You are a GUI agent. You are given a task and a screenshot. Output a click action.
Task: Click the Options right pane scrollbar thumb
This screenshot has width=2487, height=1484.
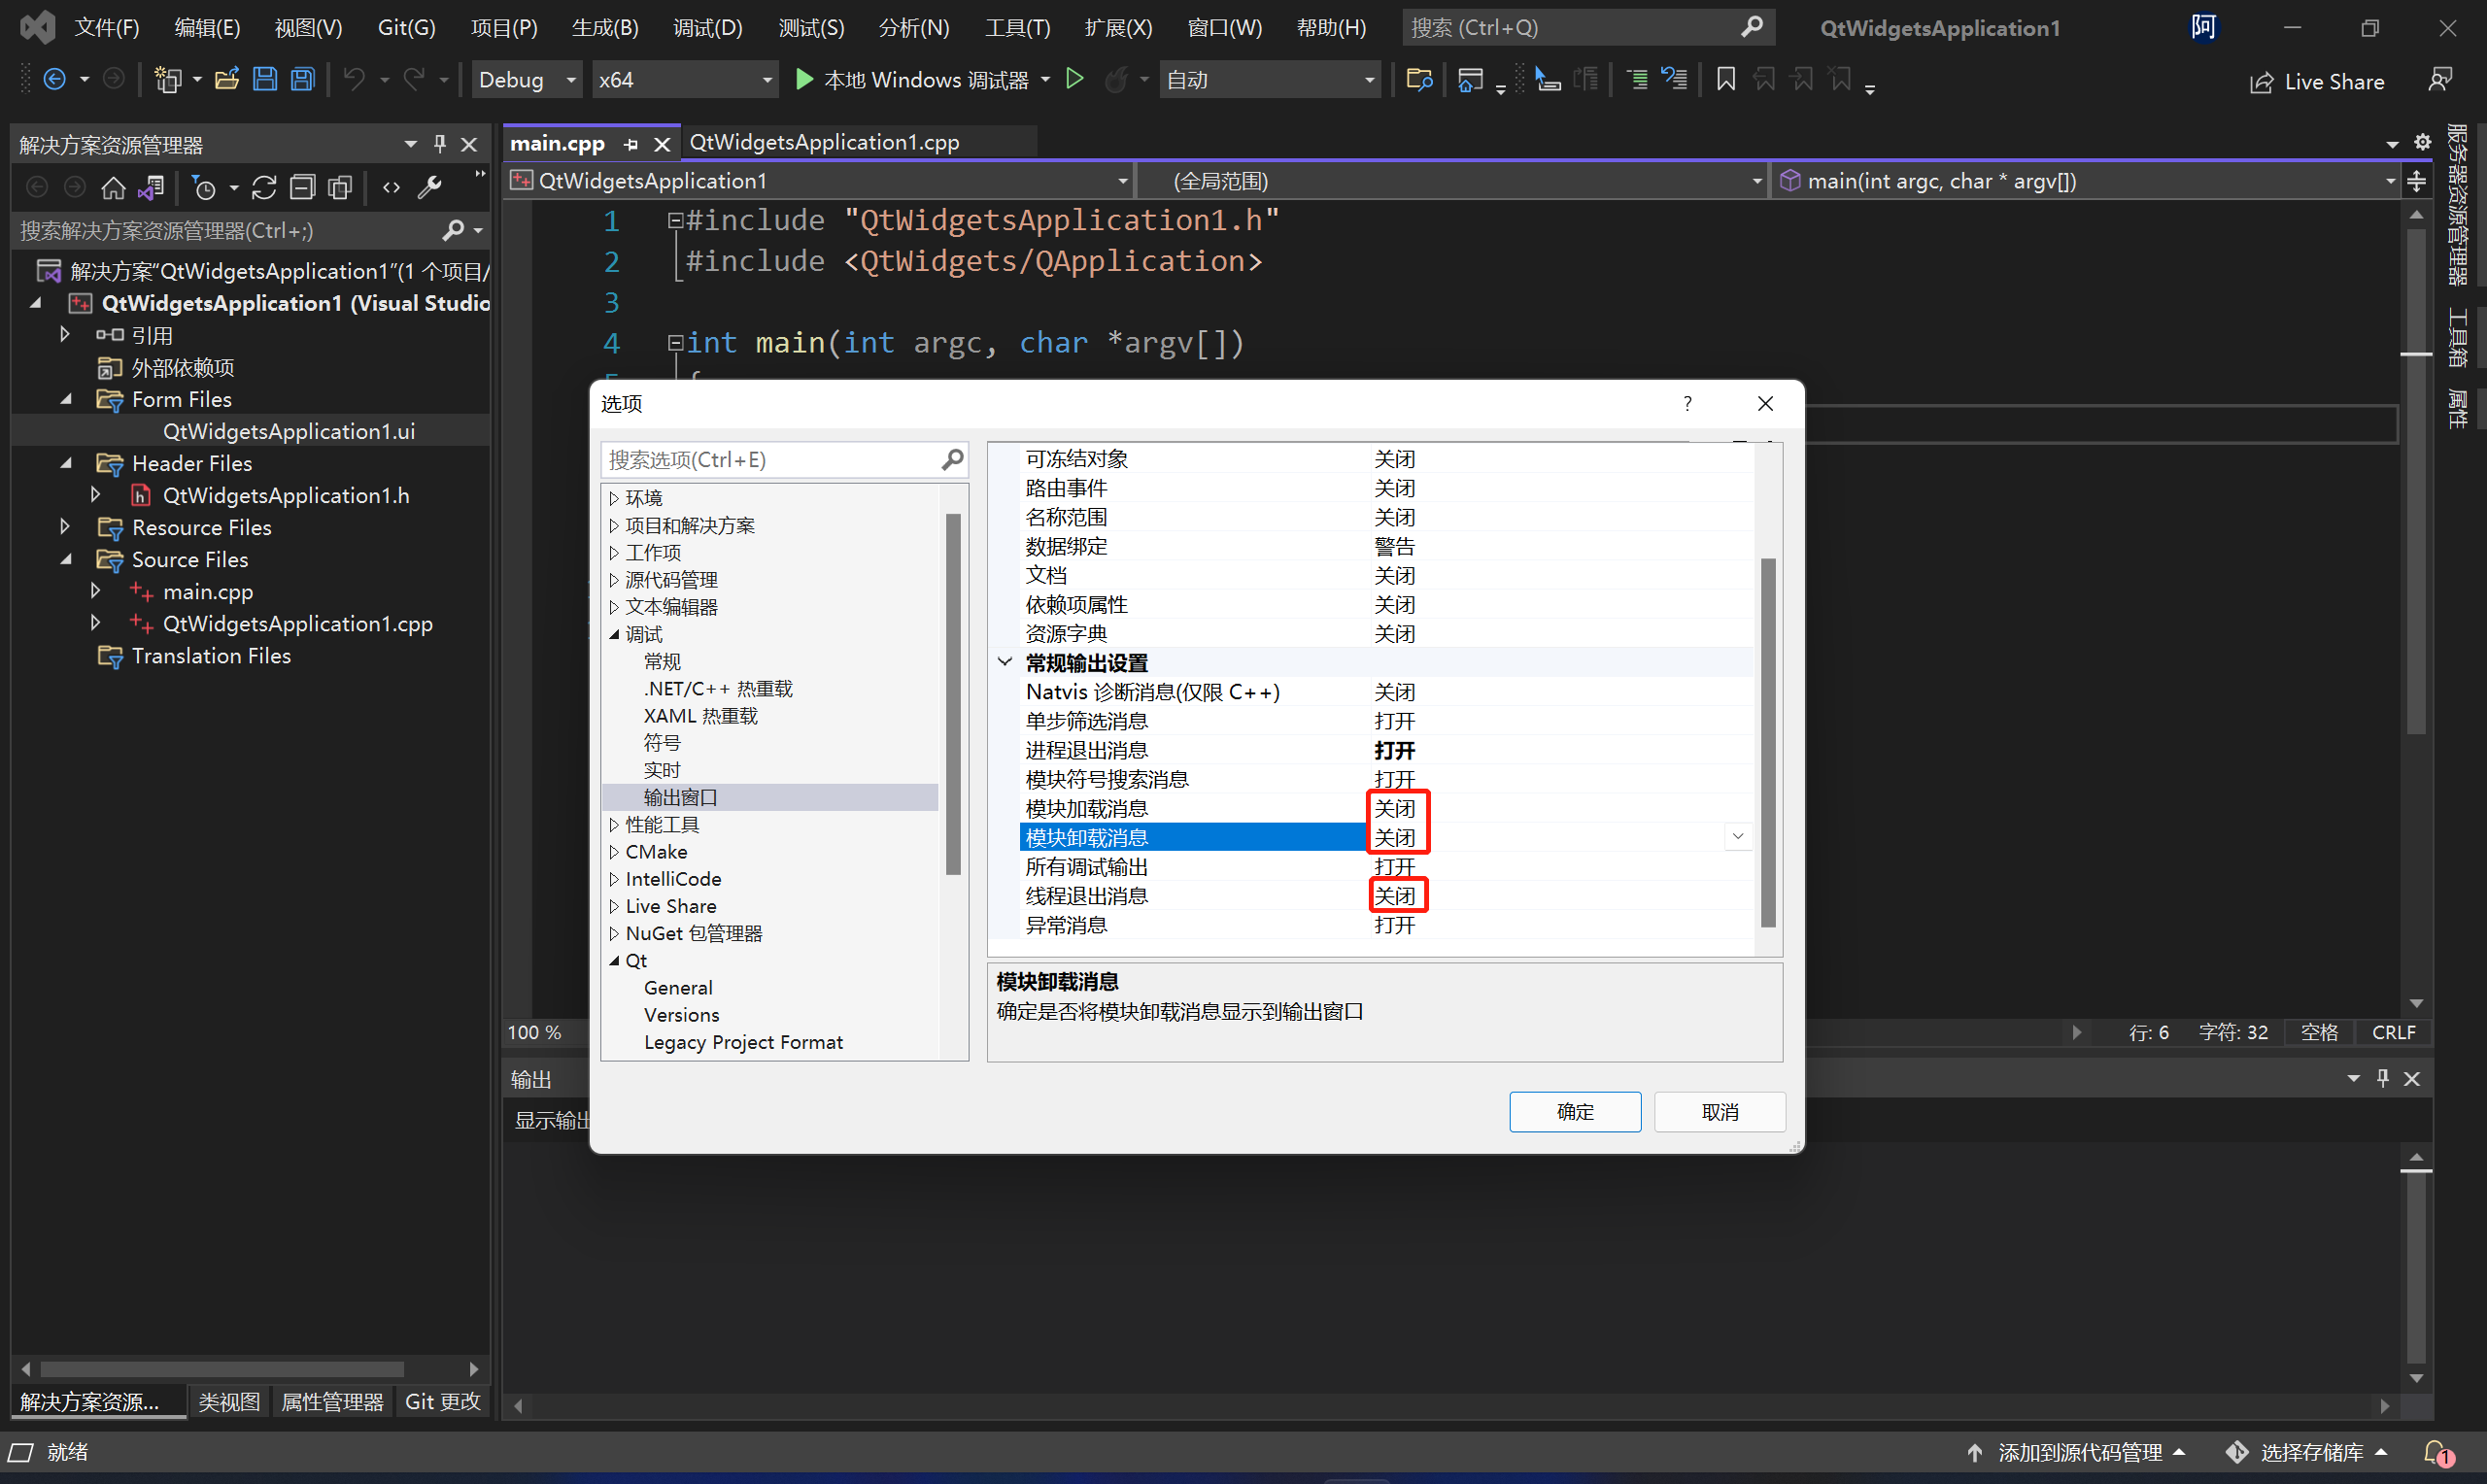[1768, 742]
